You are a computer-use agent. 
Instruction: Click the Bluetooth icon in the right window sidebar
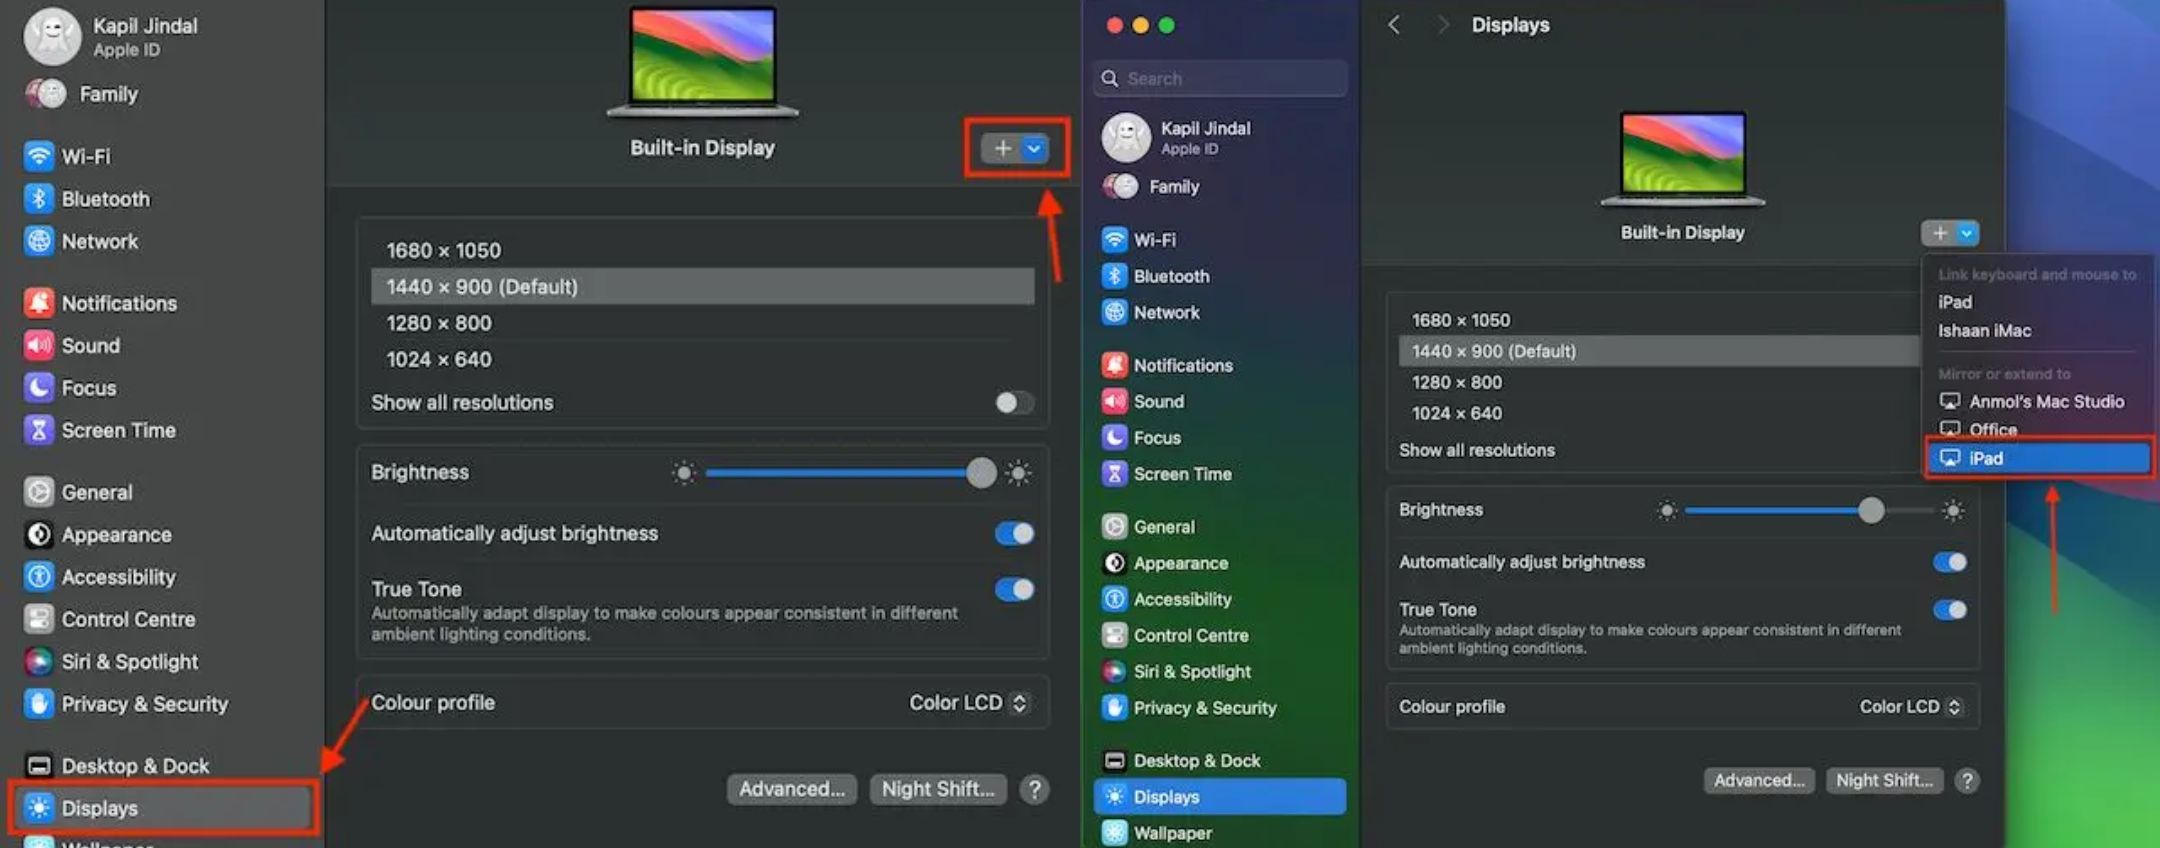click(x=1114, y=276)
